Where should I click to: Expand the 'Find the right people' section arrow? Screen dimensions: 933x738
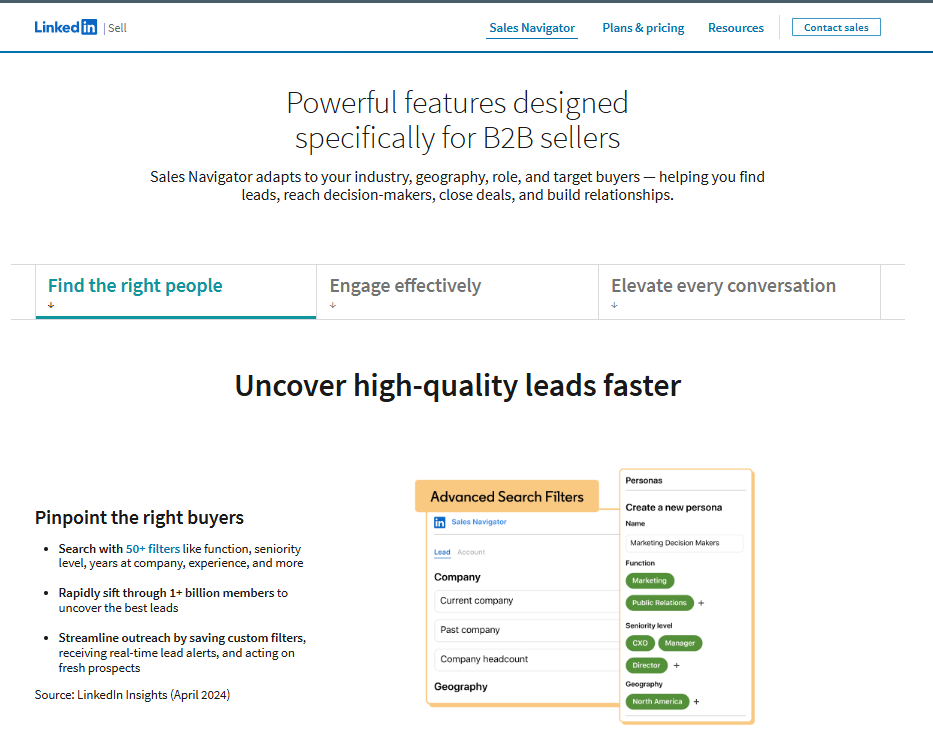coord(49,304)
